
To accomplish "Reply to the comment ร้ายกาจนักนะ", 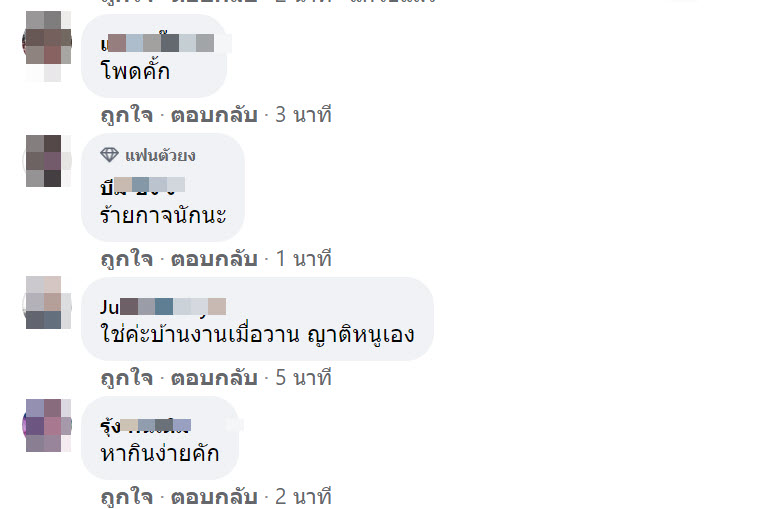I will tap(214, 259).
